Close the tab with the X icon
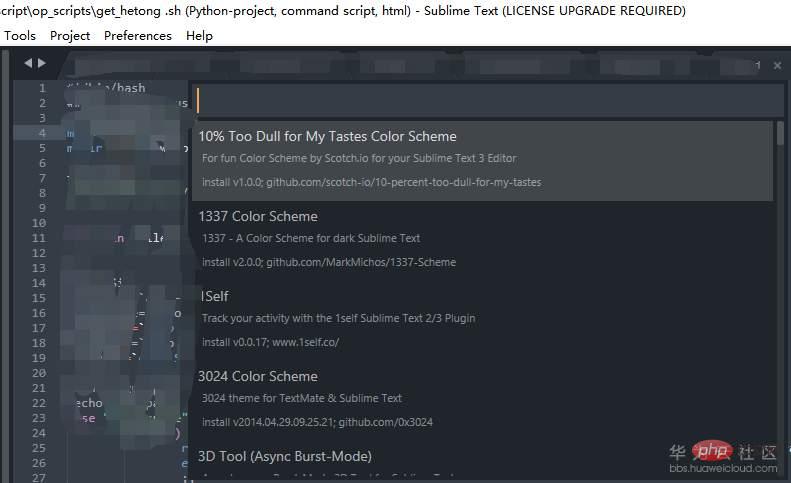791x483 pixels. (x=777, y=66)
